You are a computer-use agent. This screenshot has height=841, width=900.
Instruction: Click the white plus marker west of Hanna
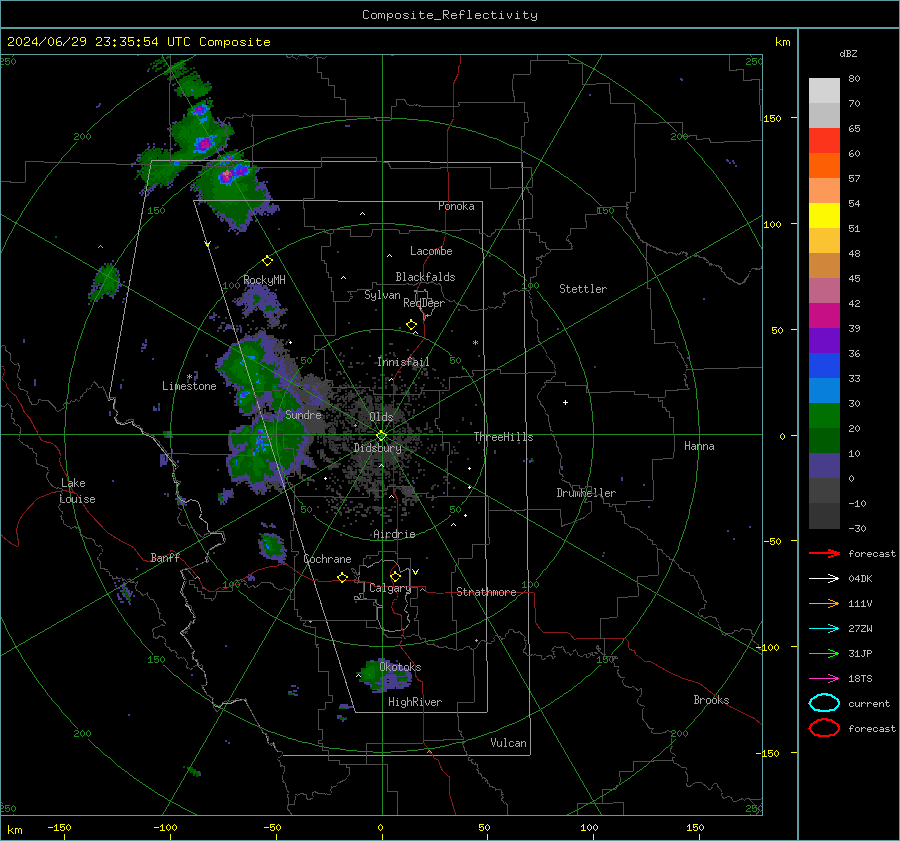tap(565, 402)
